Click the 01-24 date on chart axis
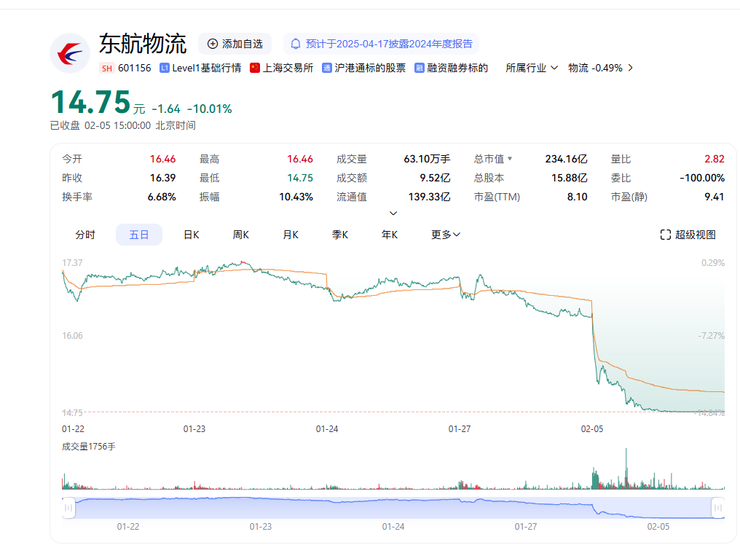The height and width of the screenshot is (545, 740). click(327, 429)
